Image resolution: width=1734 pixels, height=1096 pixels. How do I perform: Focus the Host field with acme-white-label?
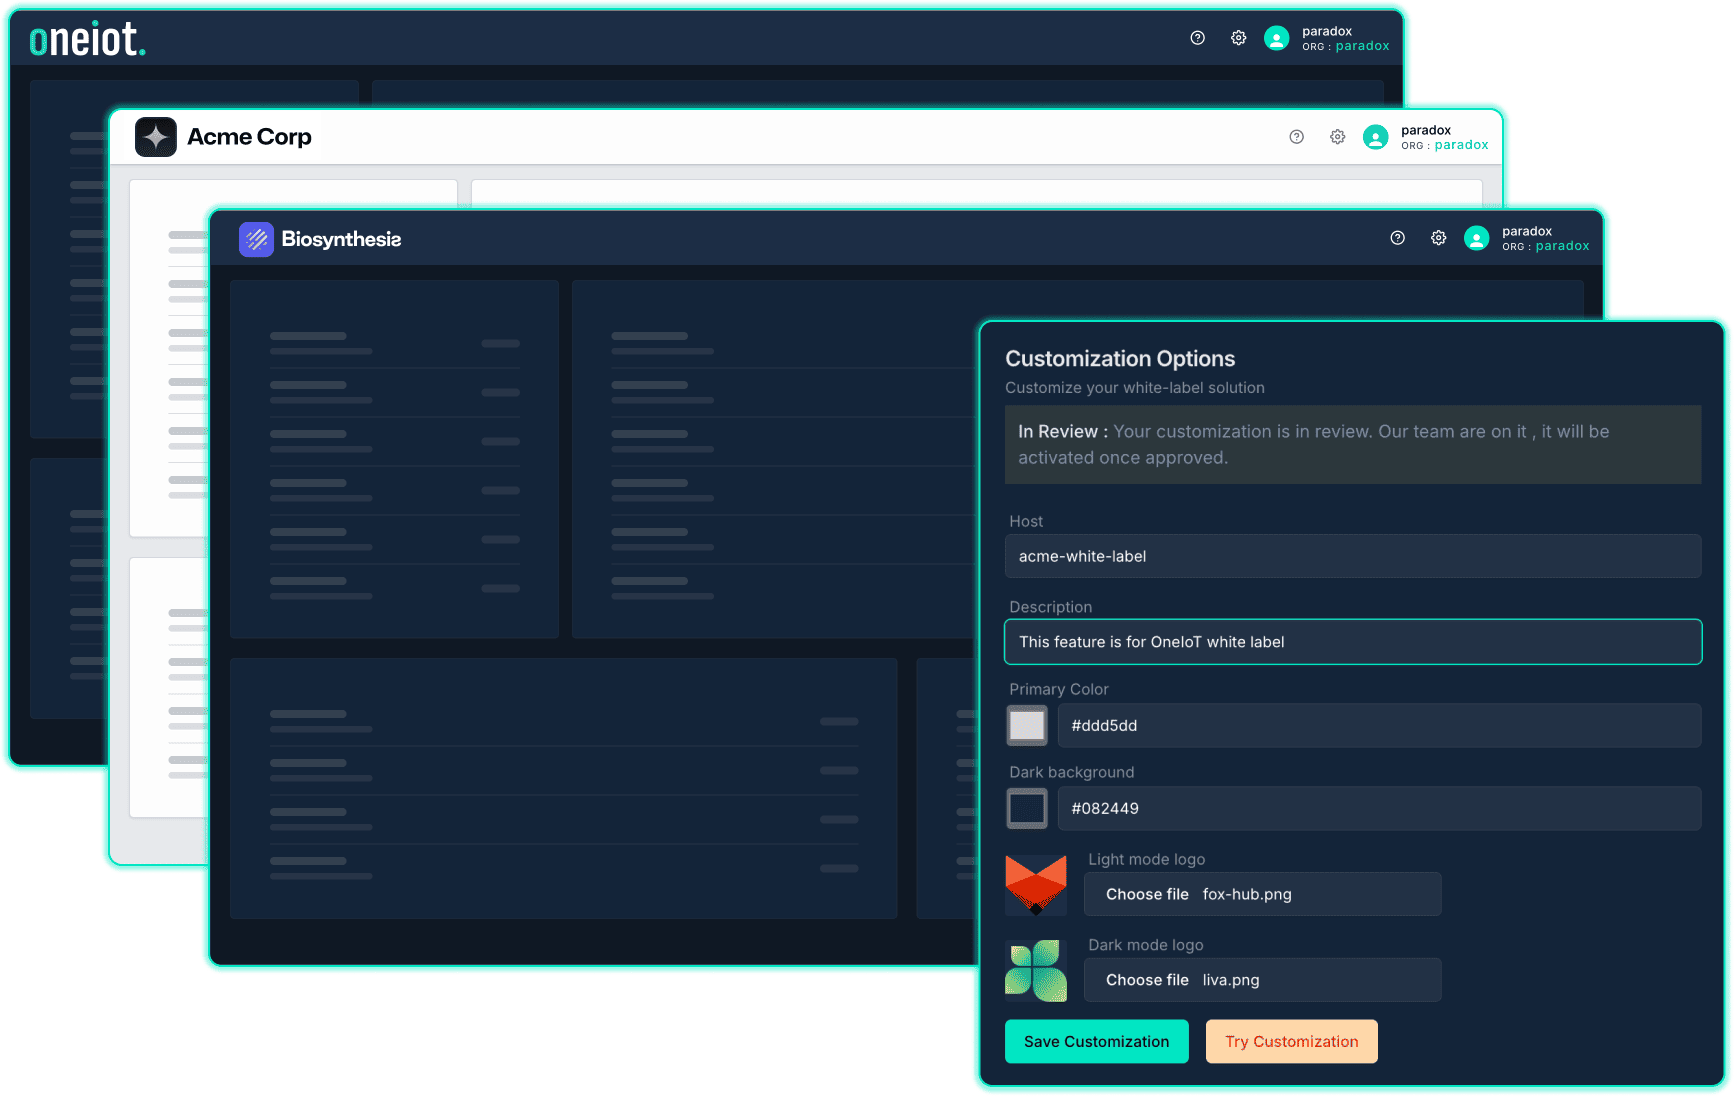point(1353,556)
